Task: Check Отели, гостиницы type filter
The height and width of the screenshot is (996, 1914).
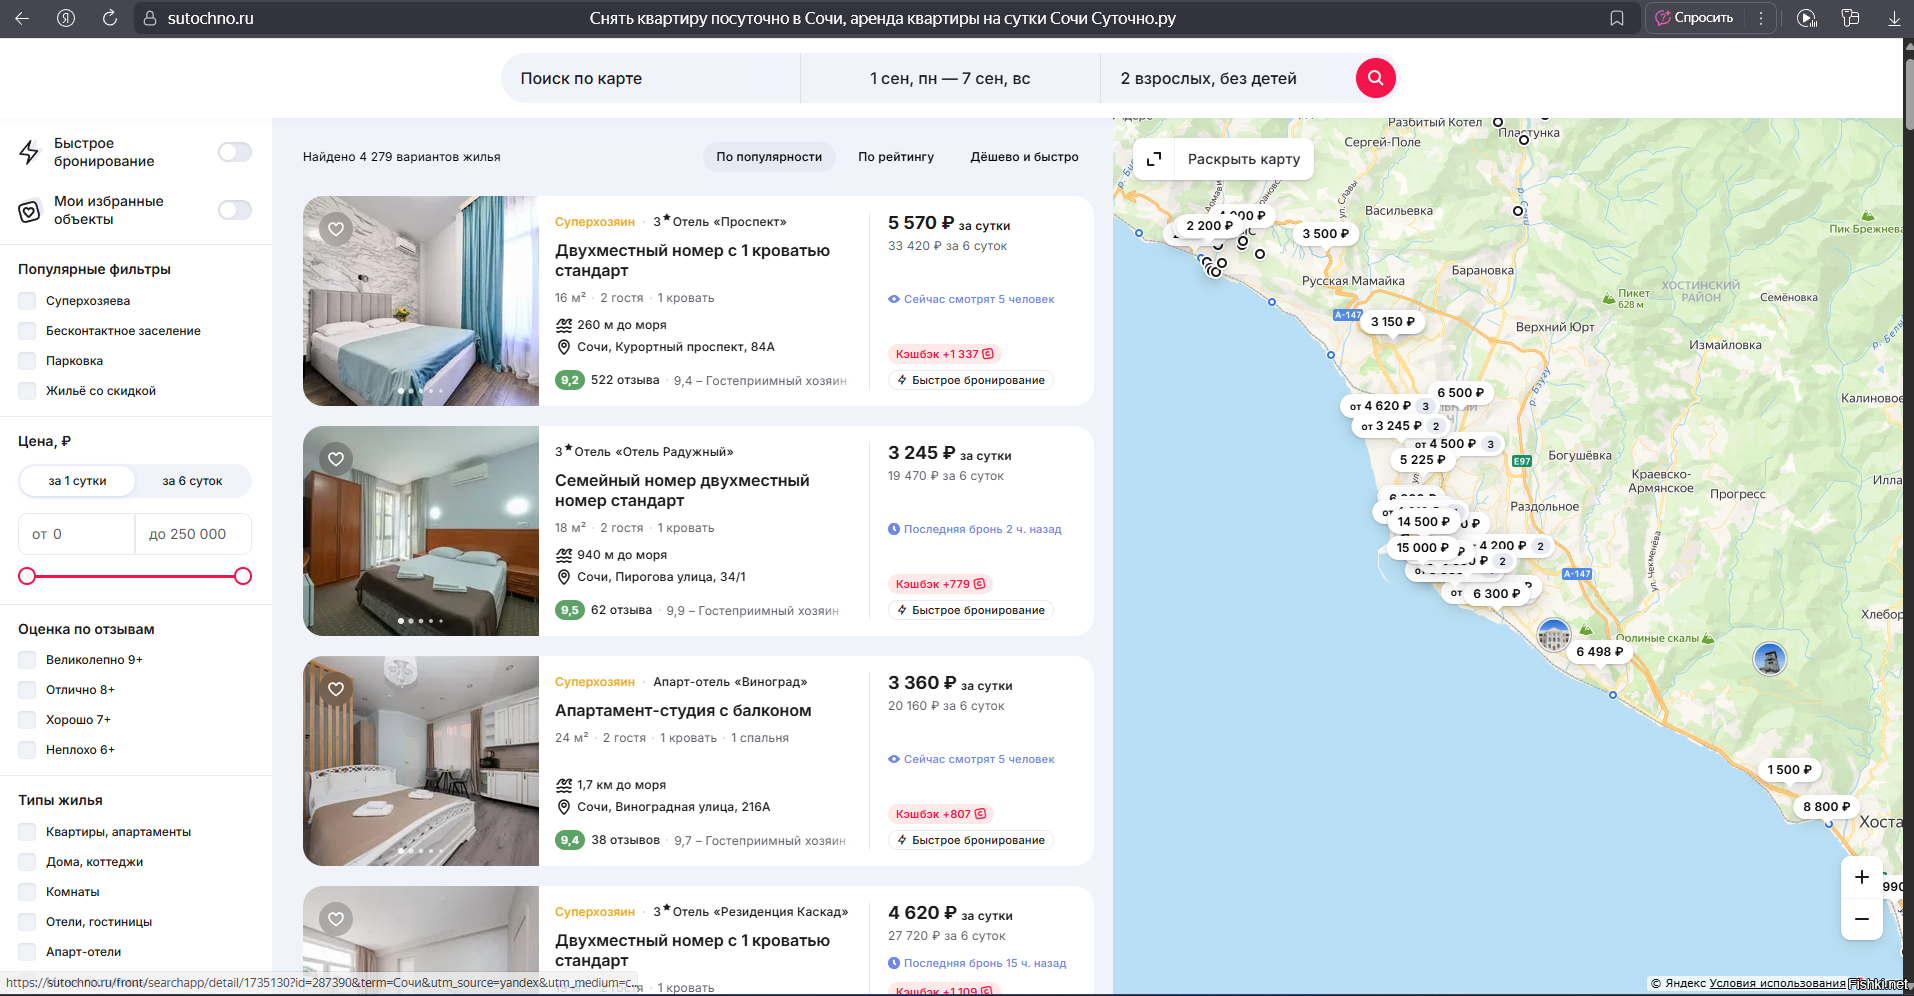Action: coord(27,922)
